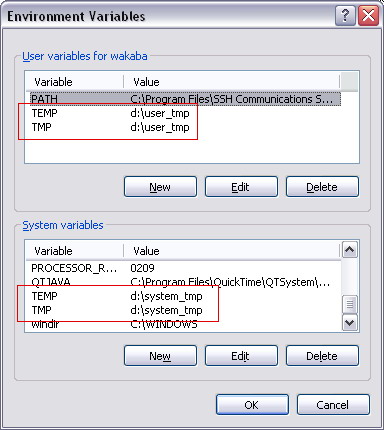Click the user variables Value column header
The height and width of the screenshot is (430, 384).
pyautogui.click(x=232, y=82)
